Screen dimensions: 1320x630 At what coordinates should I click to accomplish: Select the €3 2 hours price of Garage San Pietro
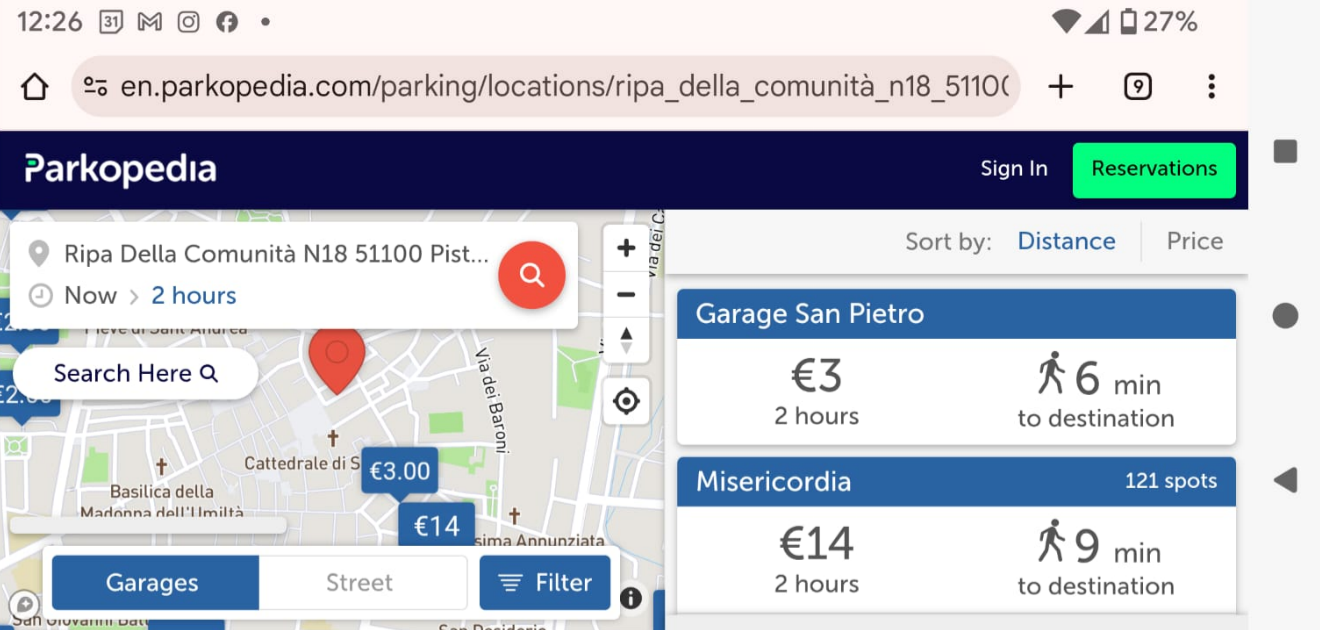(x=817, y=391)
